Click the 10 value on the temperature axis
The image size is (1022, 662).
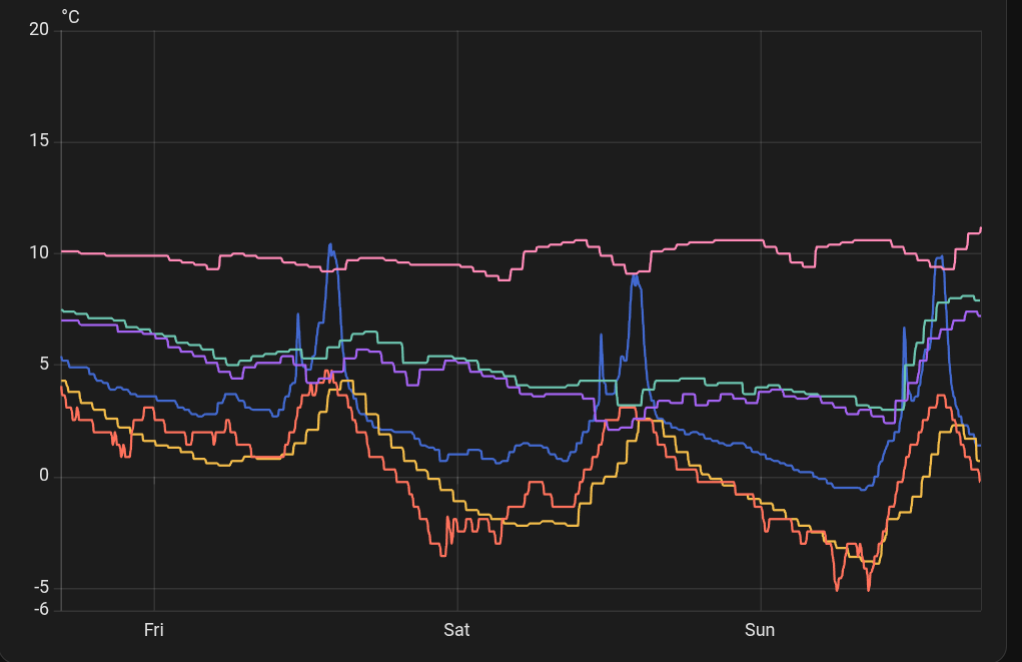pos(39,253)
